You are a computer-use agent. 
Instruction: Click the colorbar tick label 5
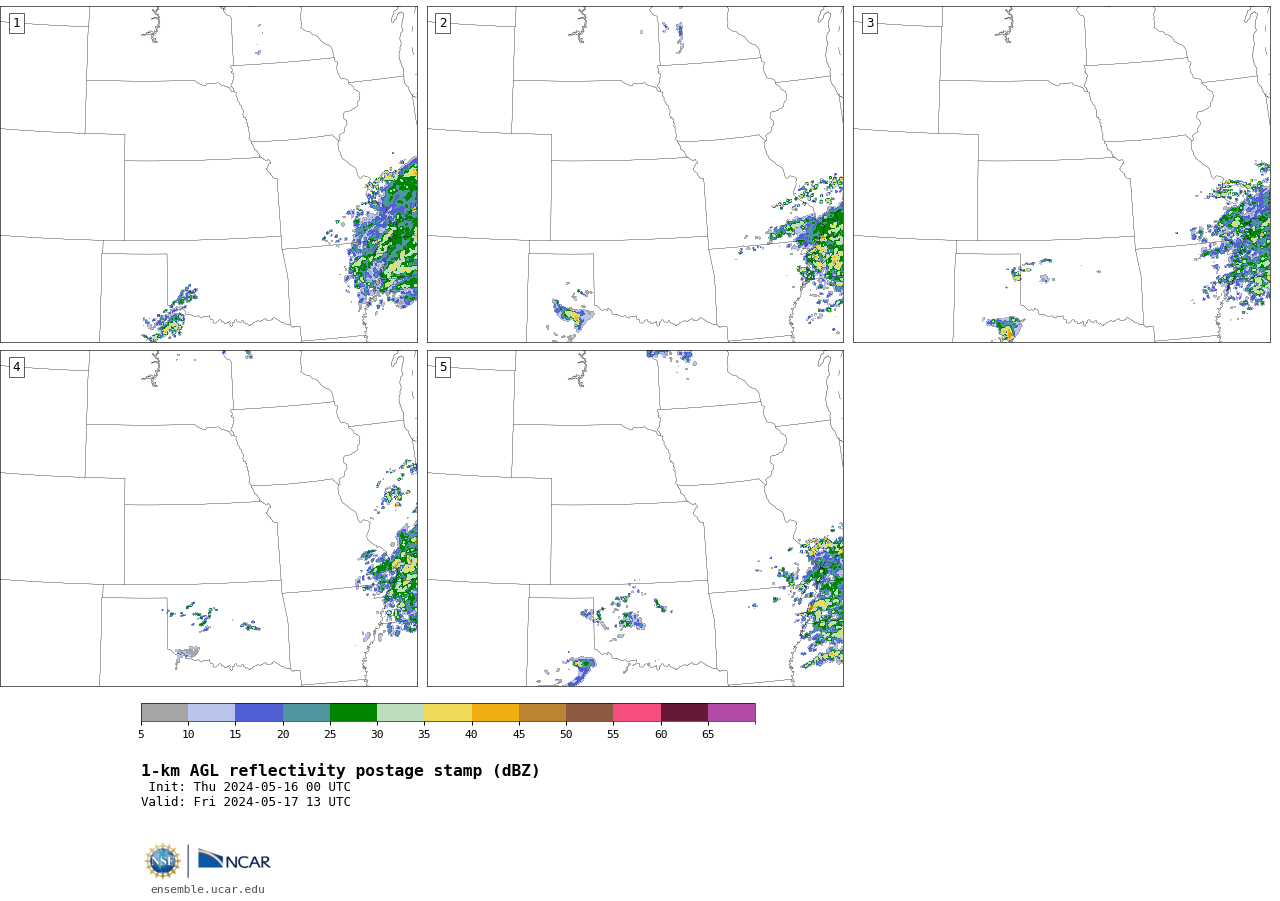[x=141, y=734]
